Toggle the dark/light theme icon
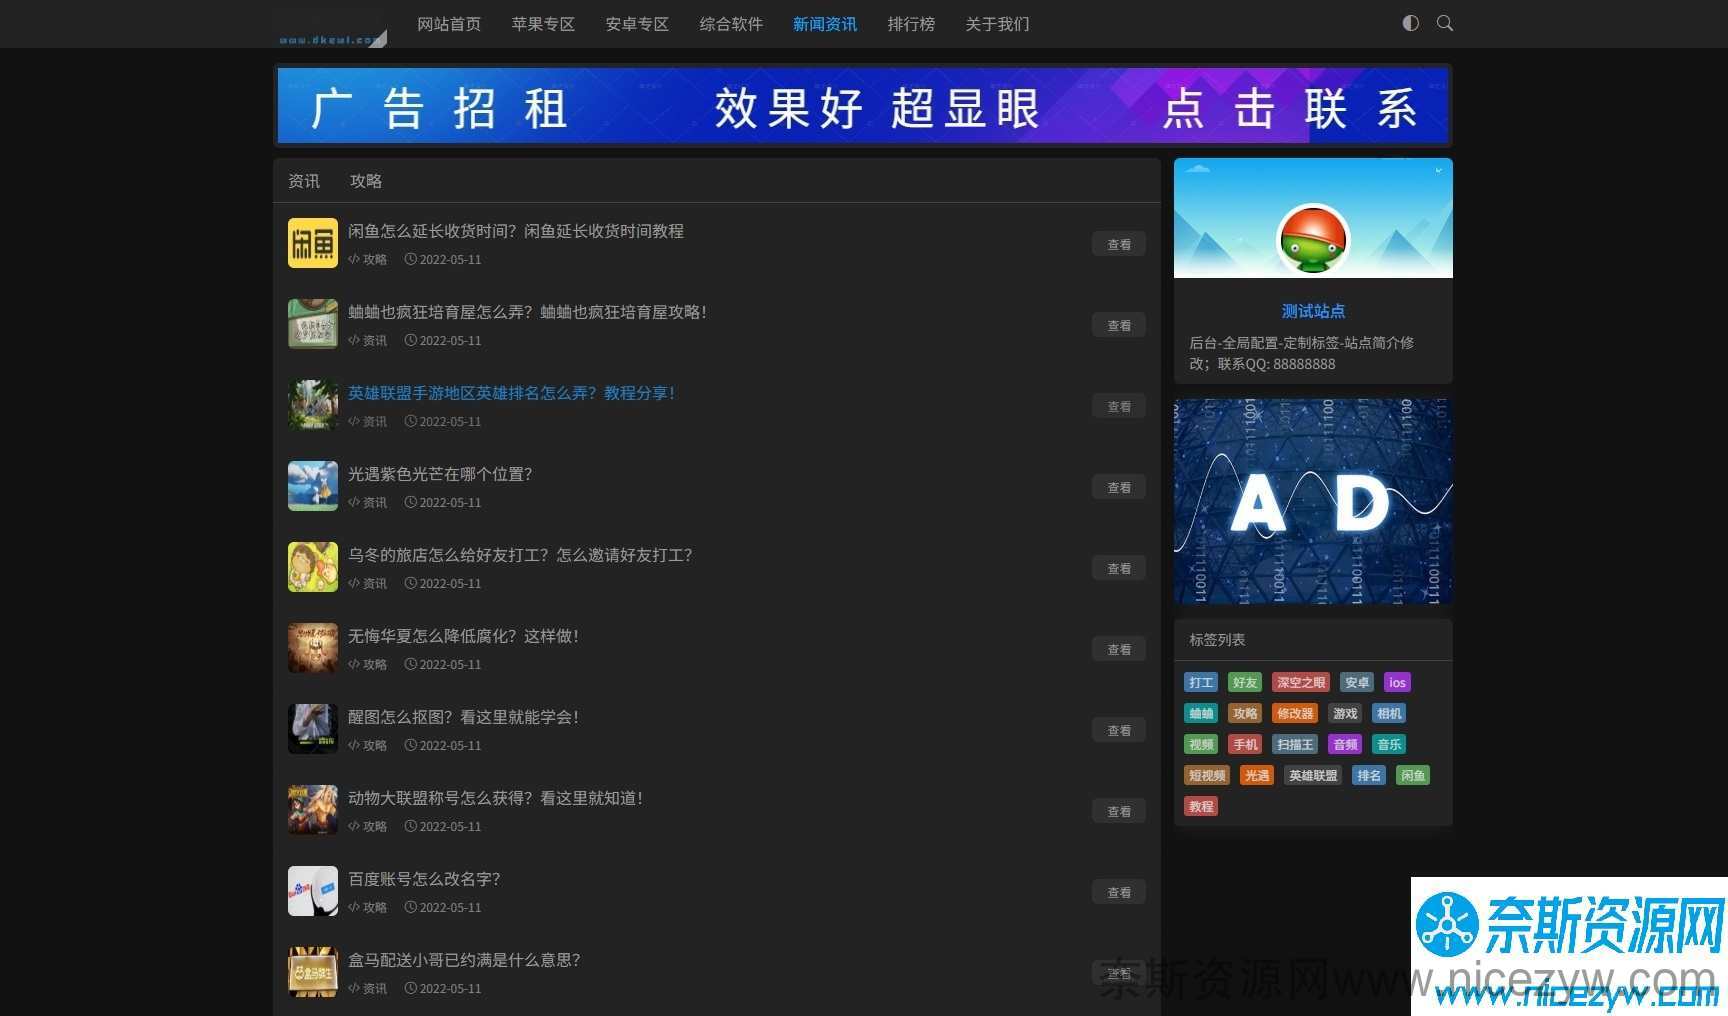The height and width of the screenshot is (1016, 1728). 1410,23
